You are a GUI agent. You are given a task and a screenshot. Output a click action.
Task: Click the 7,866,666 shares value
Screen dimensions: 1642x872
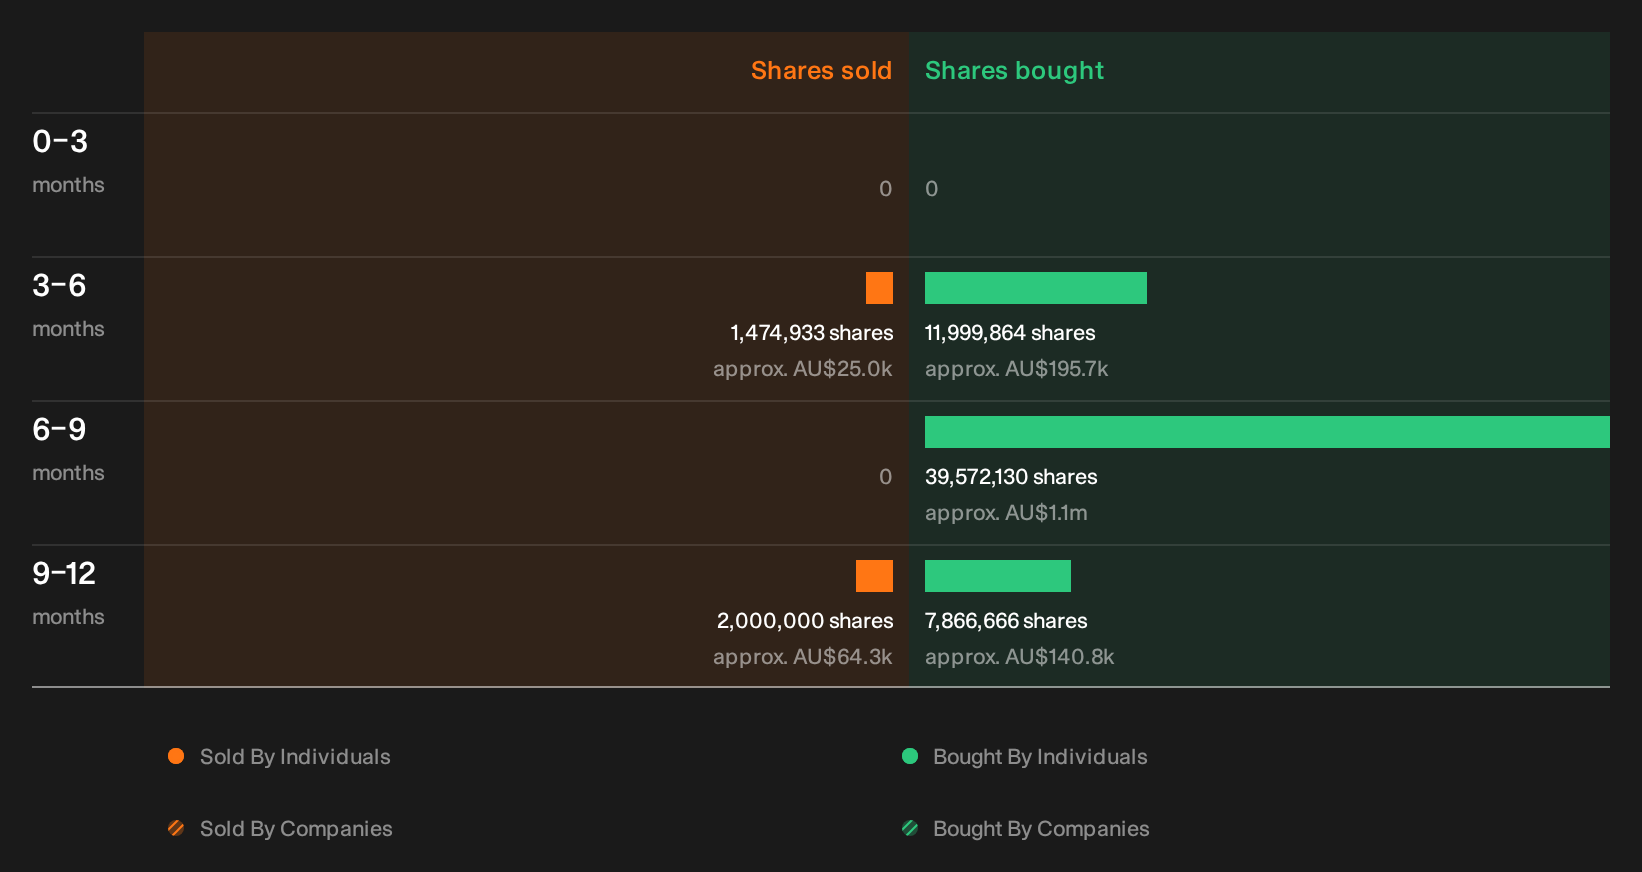pyautogui.click(x=1006, y=621)
